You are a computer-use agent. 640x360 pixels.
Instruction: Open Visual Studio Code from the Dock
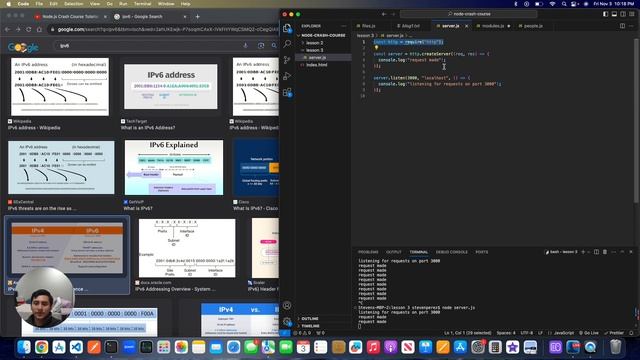click(76, 347)
